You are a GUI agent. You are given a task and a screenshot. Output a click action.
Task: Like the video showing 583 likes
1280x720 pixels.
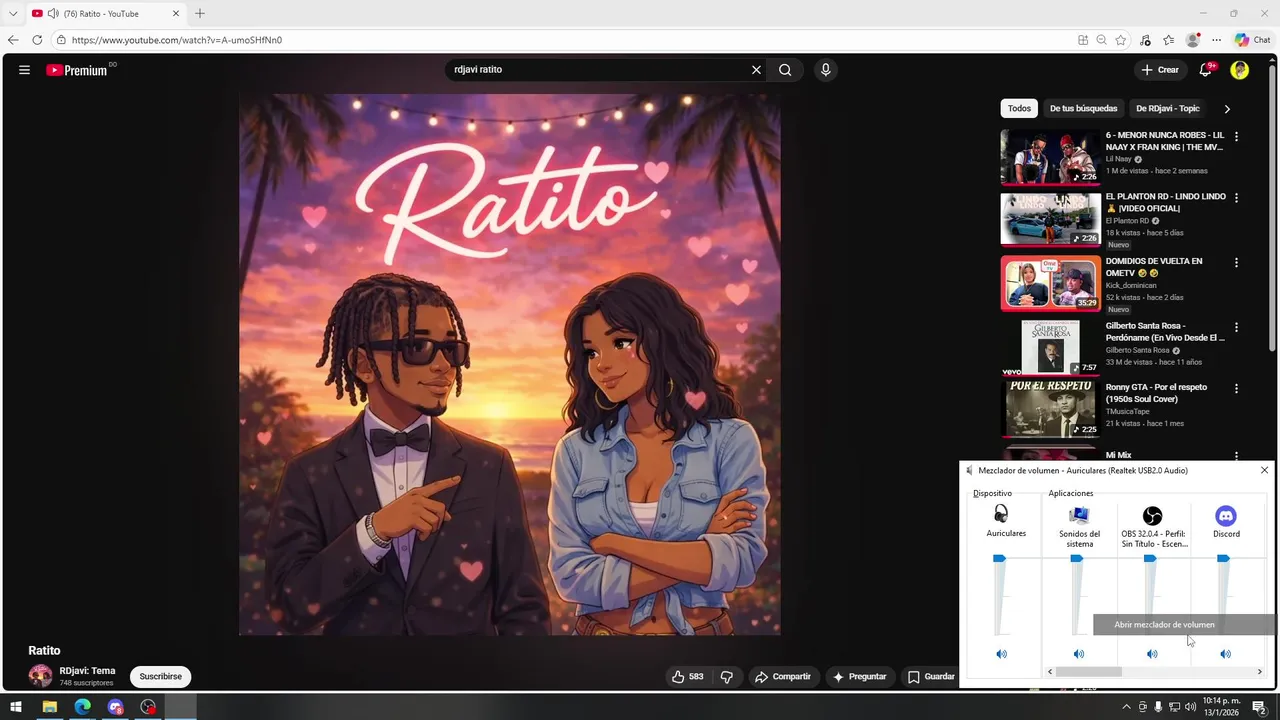687,677
